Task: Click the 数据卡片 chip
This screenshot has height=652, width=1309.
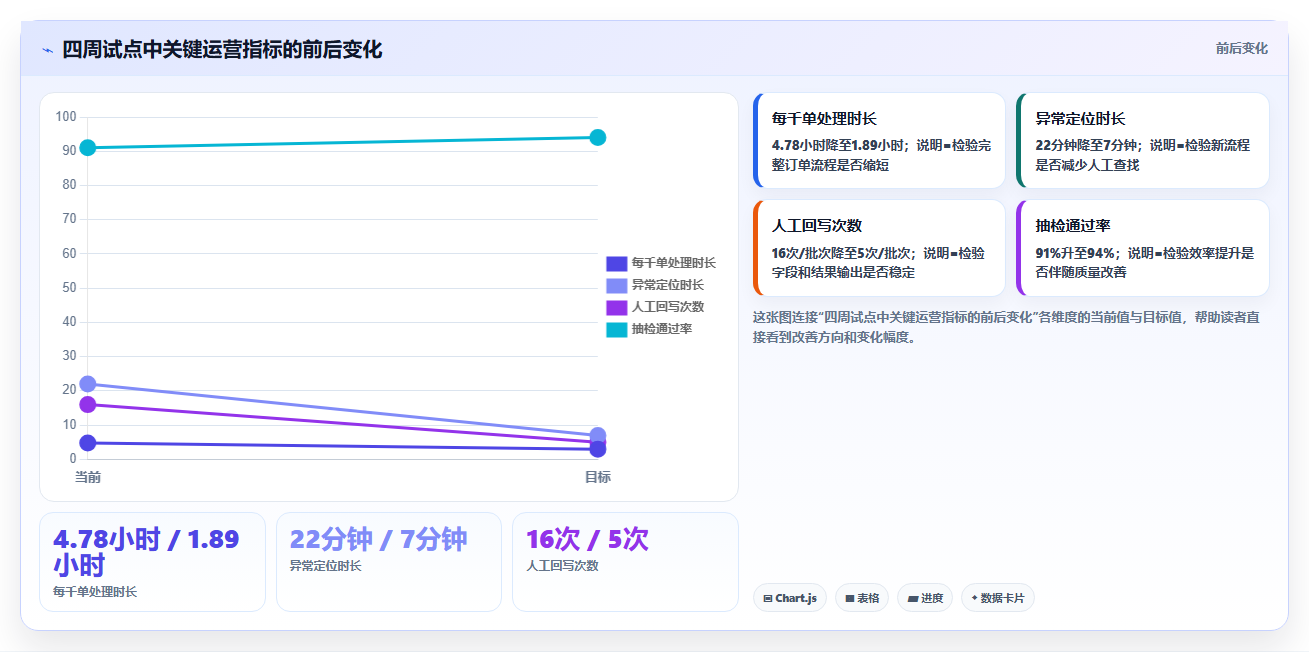Action: tap(998, 598)
